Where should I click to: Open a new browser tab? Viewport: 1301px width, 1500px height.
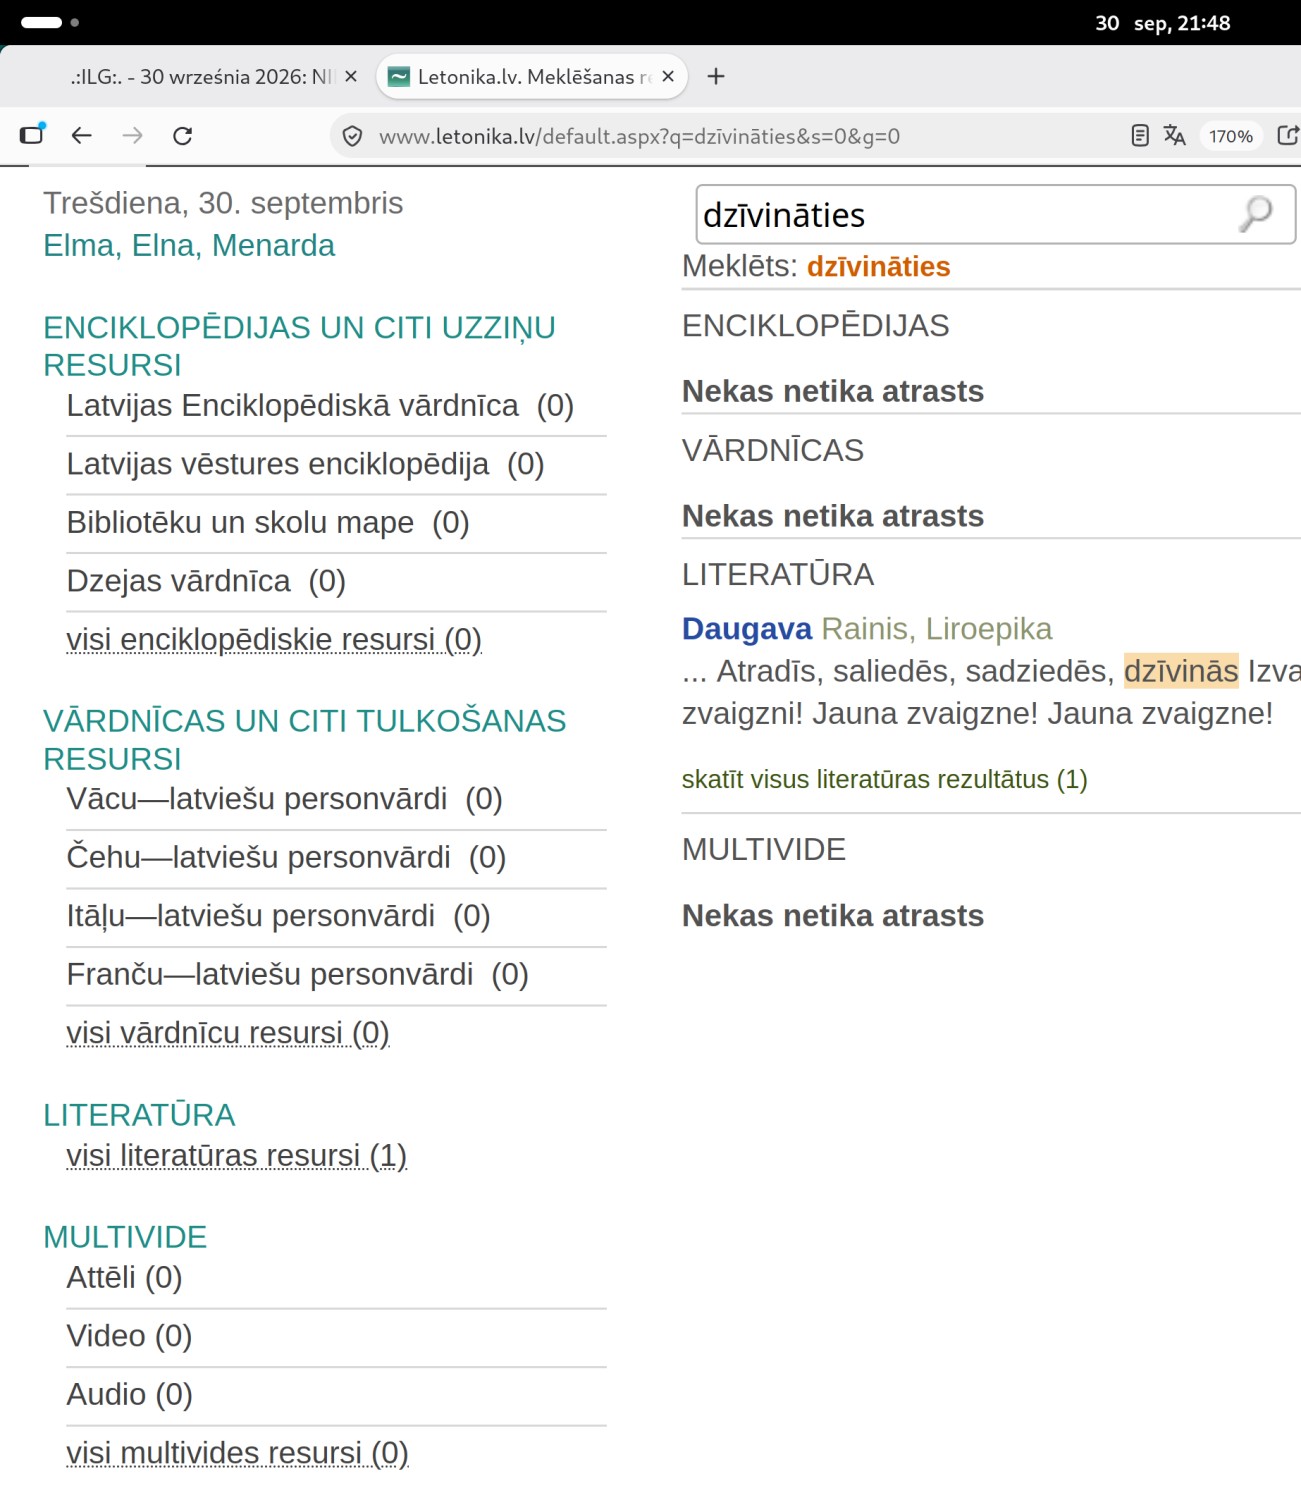(x=716, y=76)
